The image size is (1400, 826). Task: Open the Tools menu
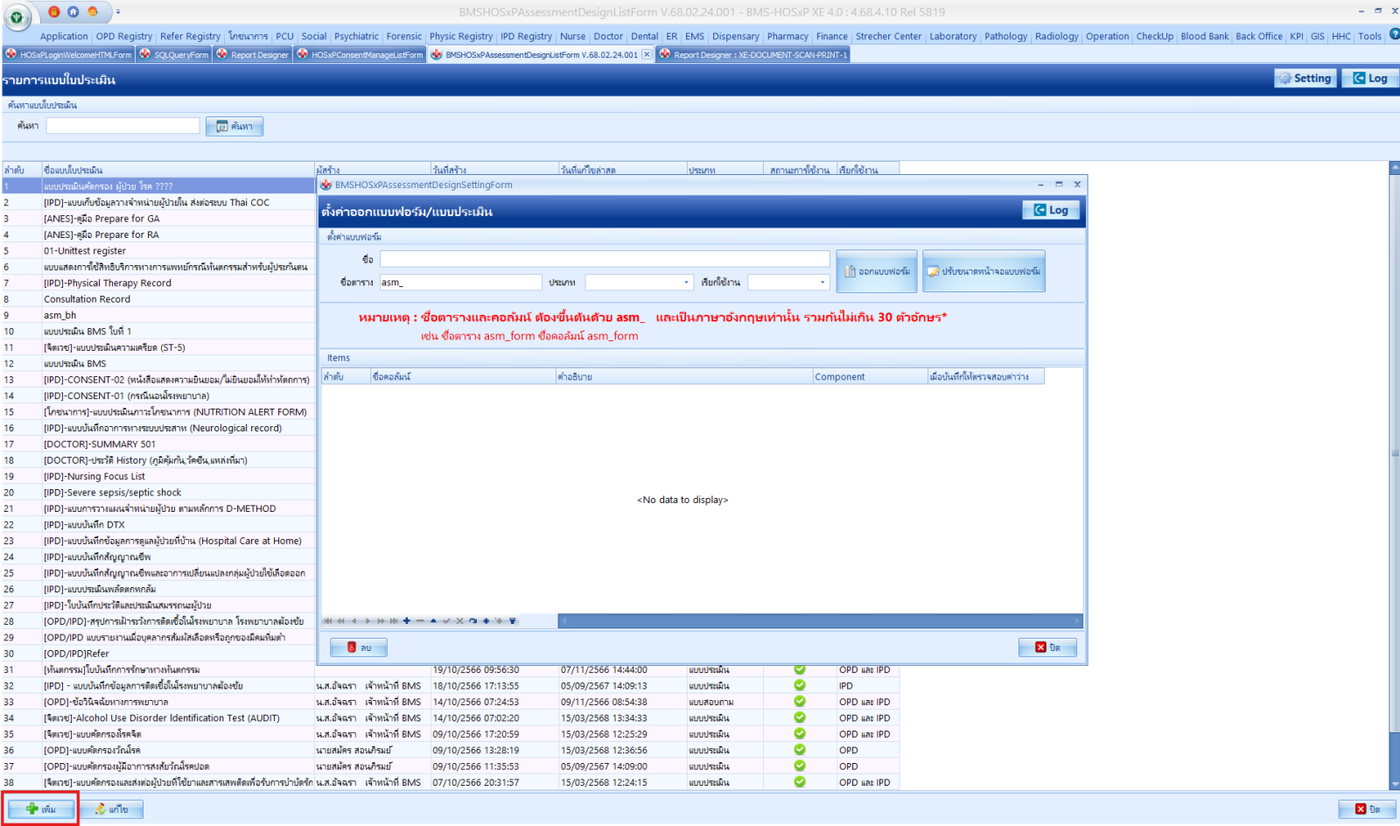[1370, 36]
